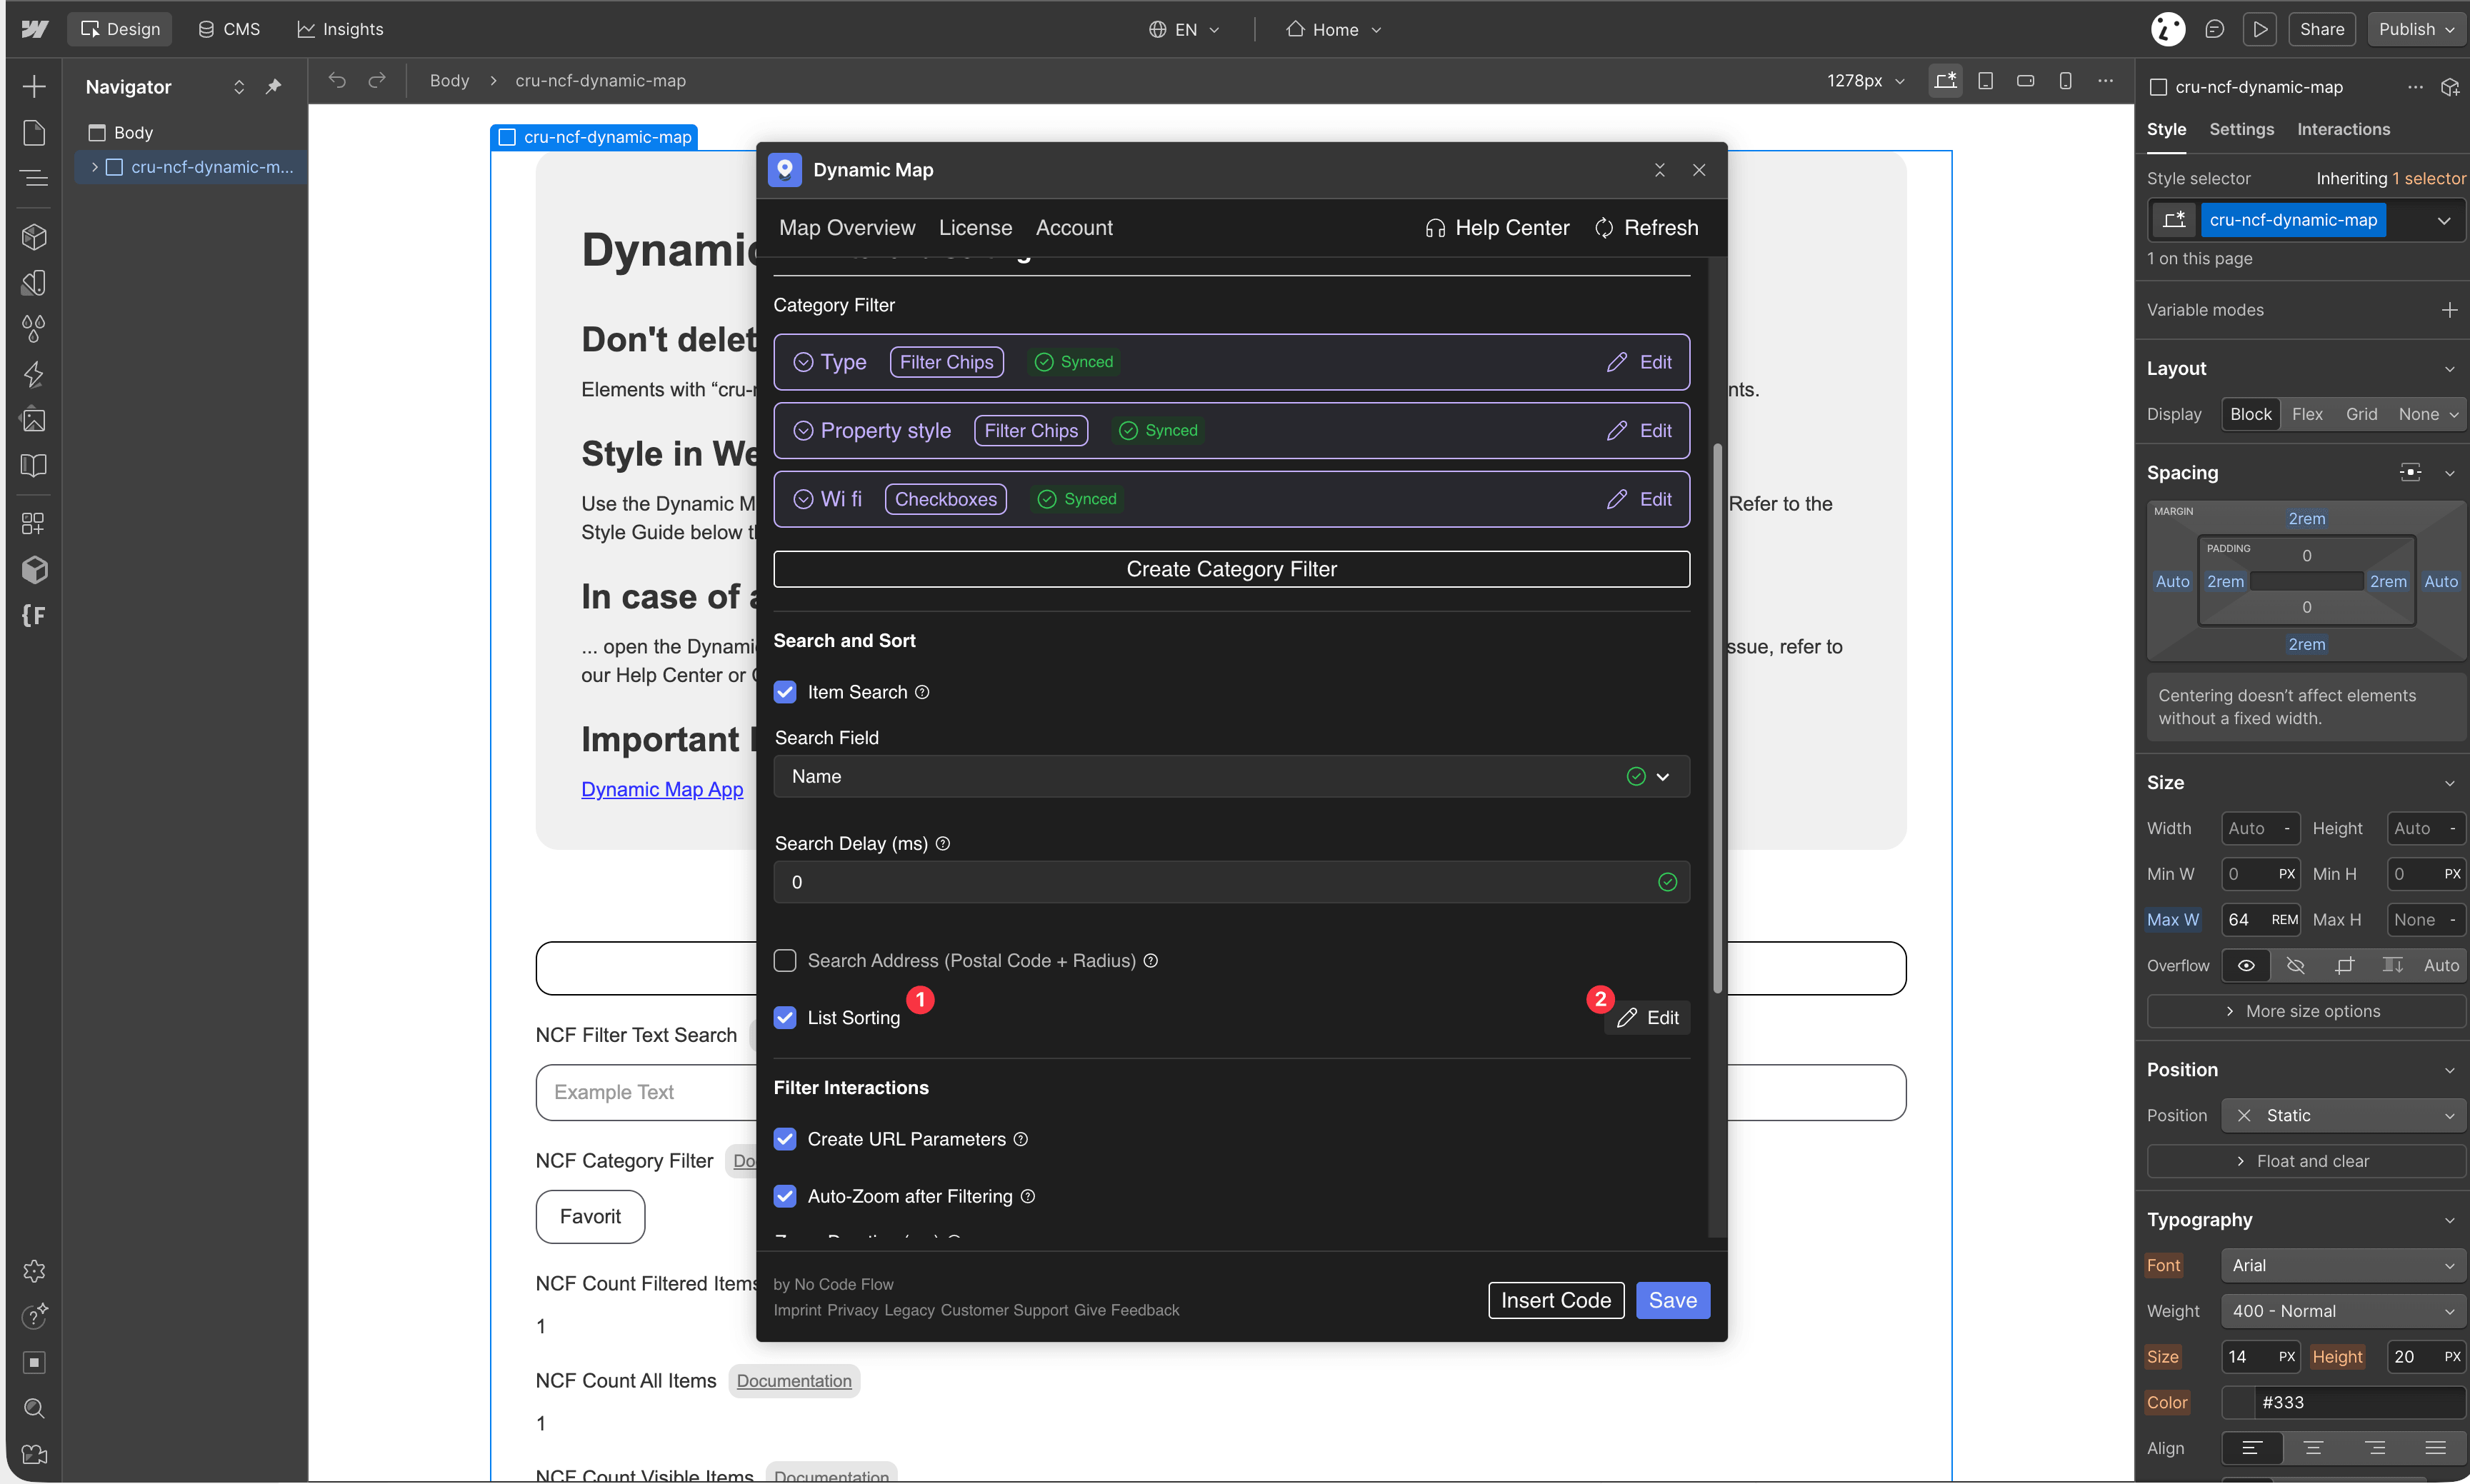Toggle Create URL Parameters checkbox
Viewport: 2470px width, 1484px height.
[785, 1139]
